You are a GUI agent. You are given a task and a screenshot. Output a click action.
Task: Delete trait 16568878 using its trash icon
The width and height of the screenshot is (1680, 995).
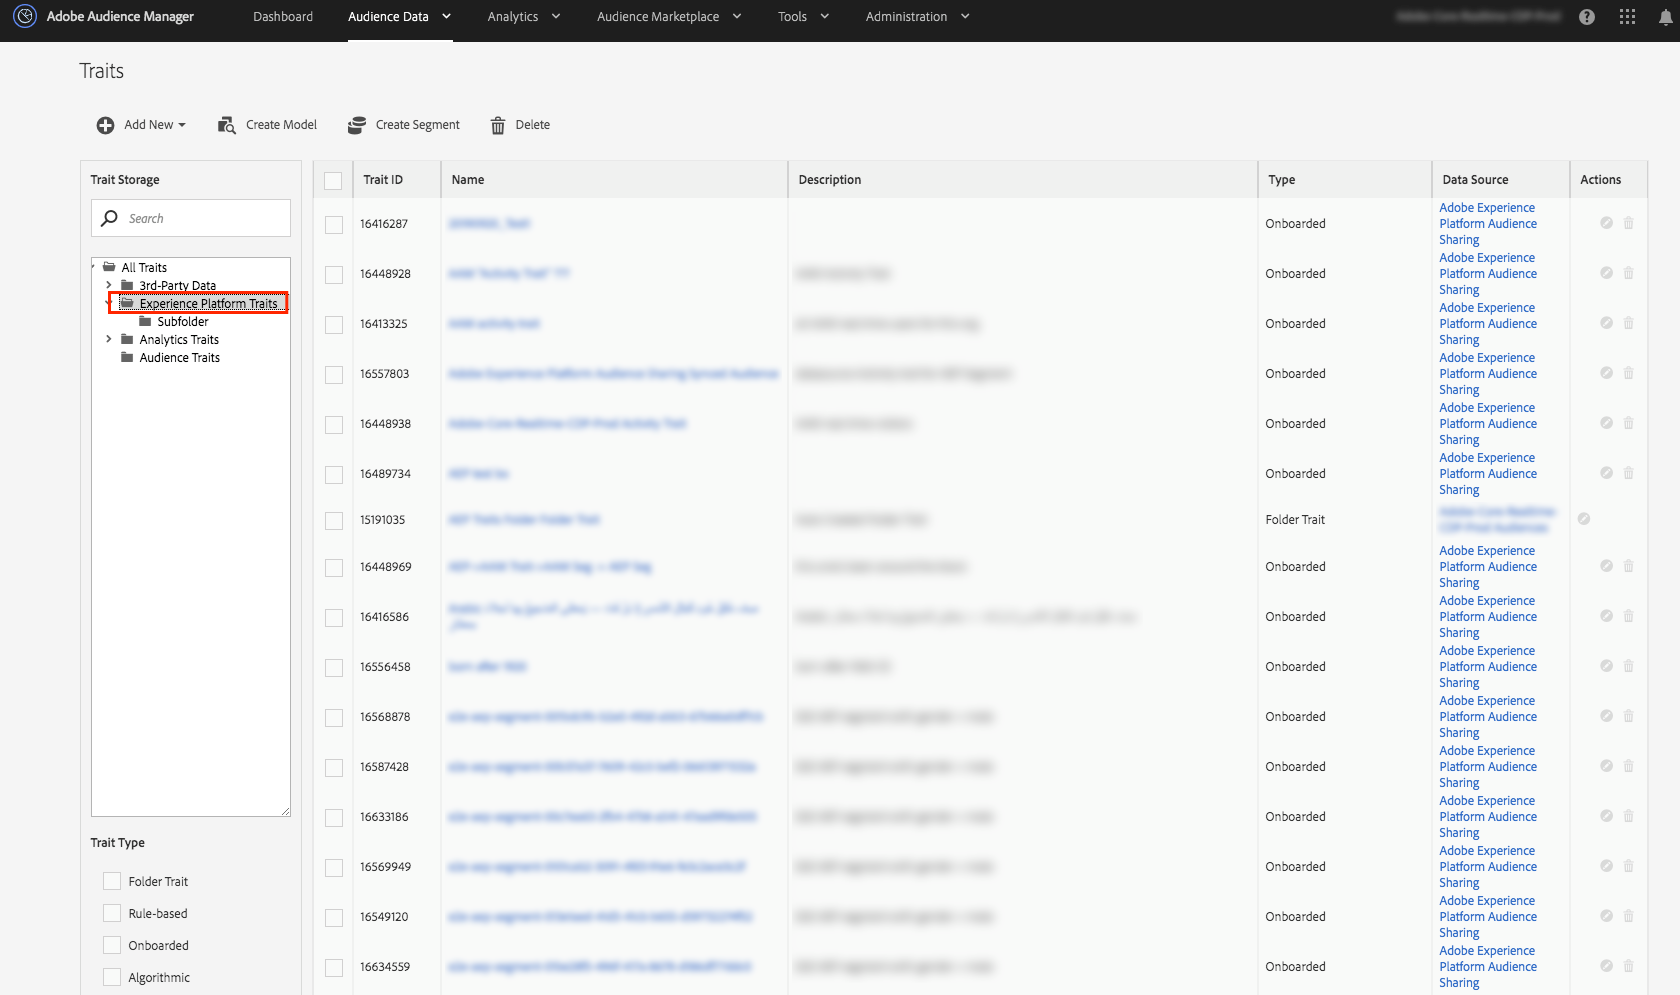1628,716
